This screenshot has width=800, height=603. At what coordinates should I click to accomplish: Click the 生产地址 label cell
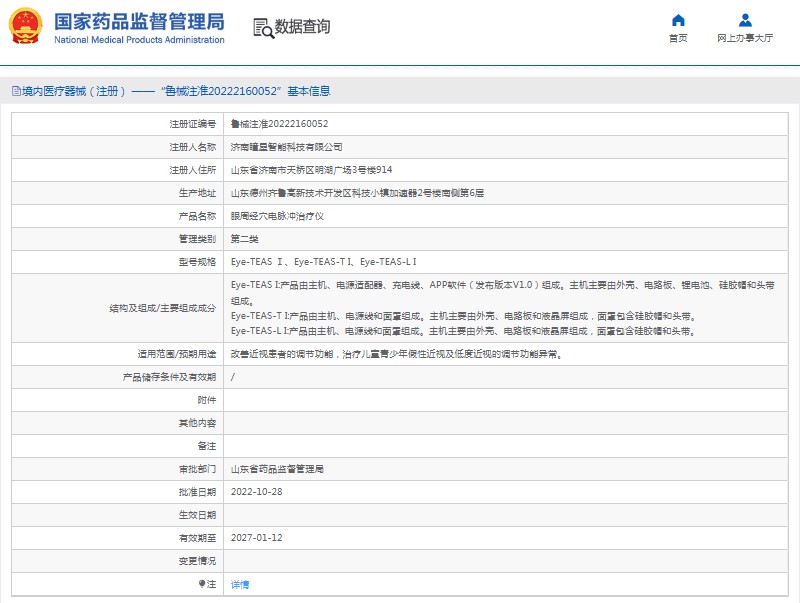[x=117, y=193]
